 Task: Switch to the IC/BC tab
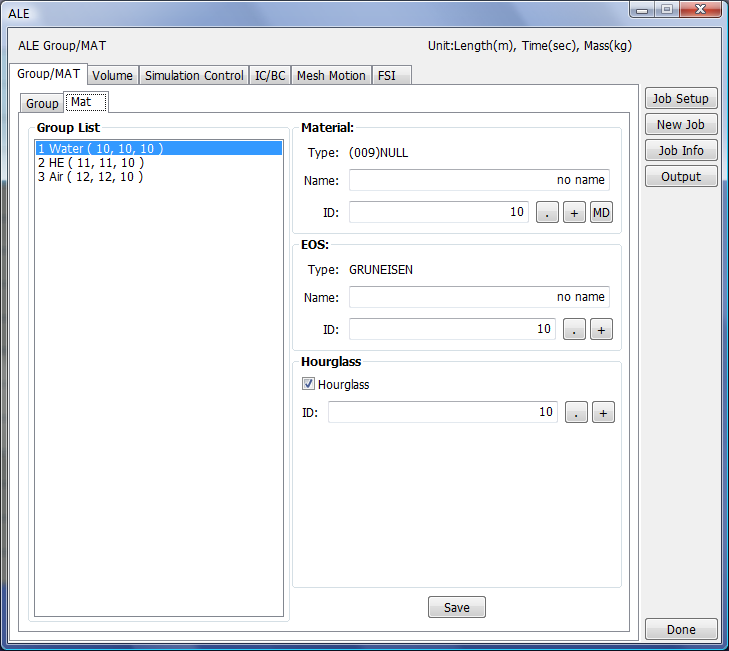(270, 75)
